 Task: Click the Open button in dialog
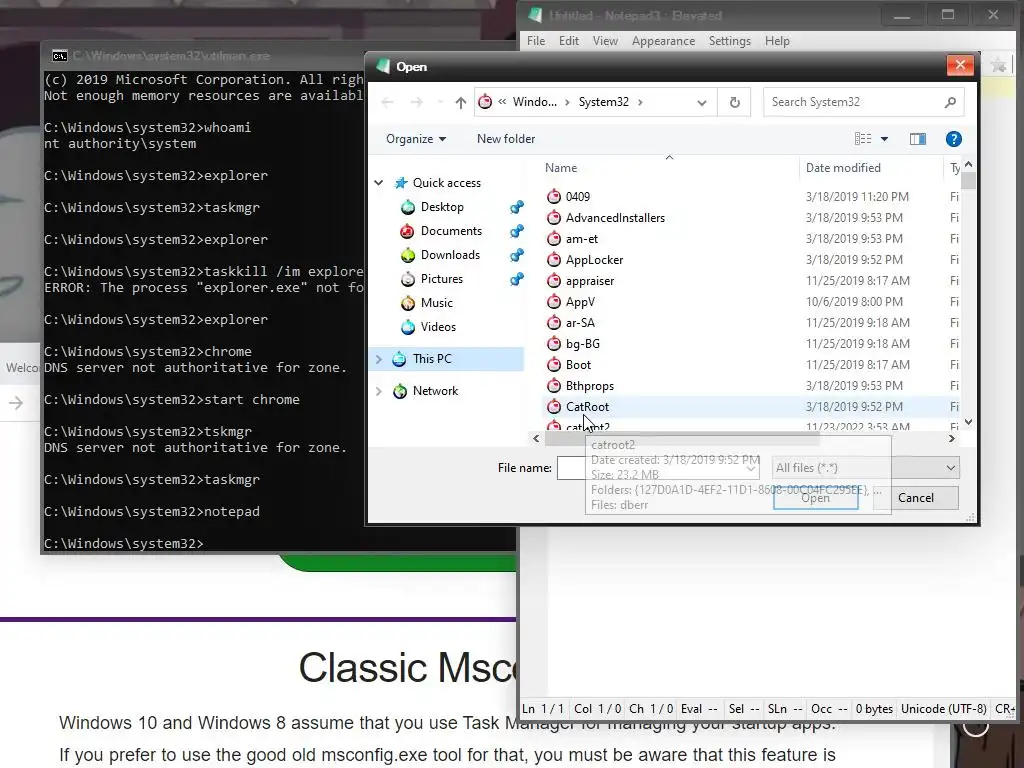point(816,498)
